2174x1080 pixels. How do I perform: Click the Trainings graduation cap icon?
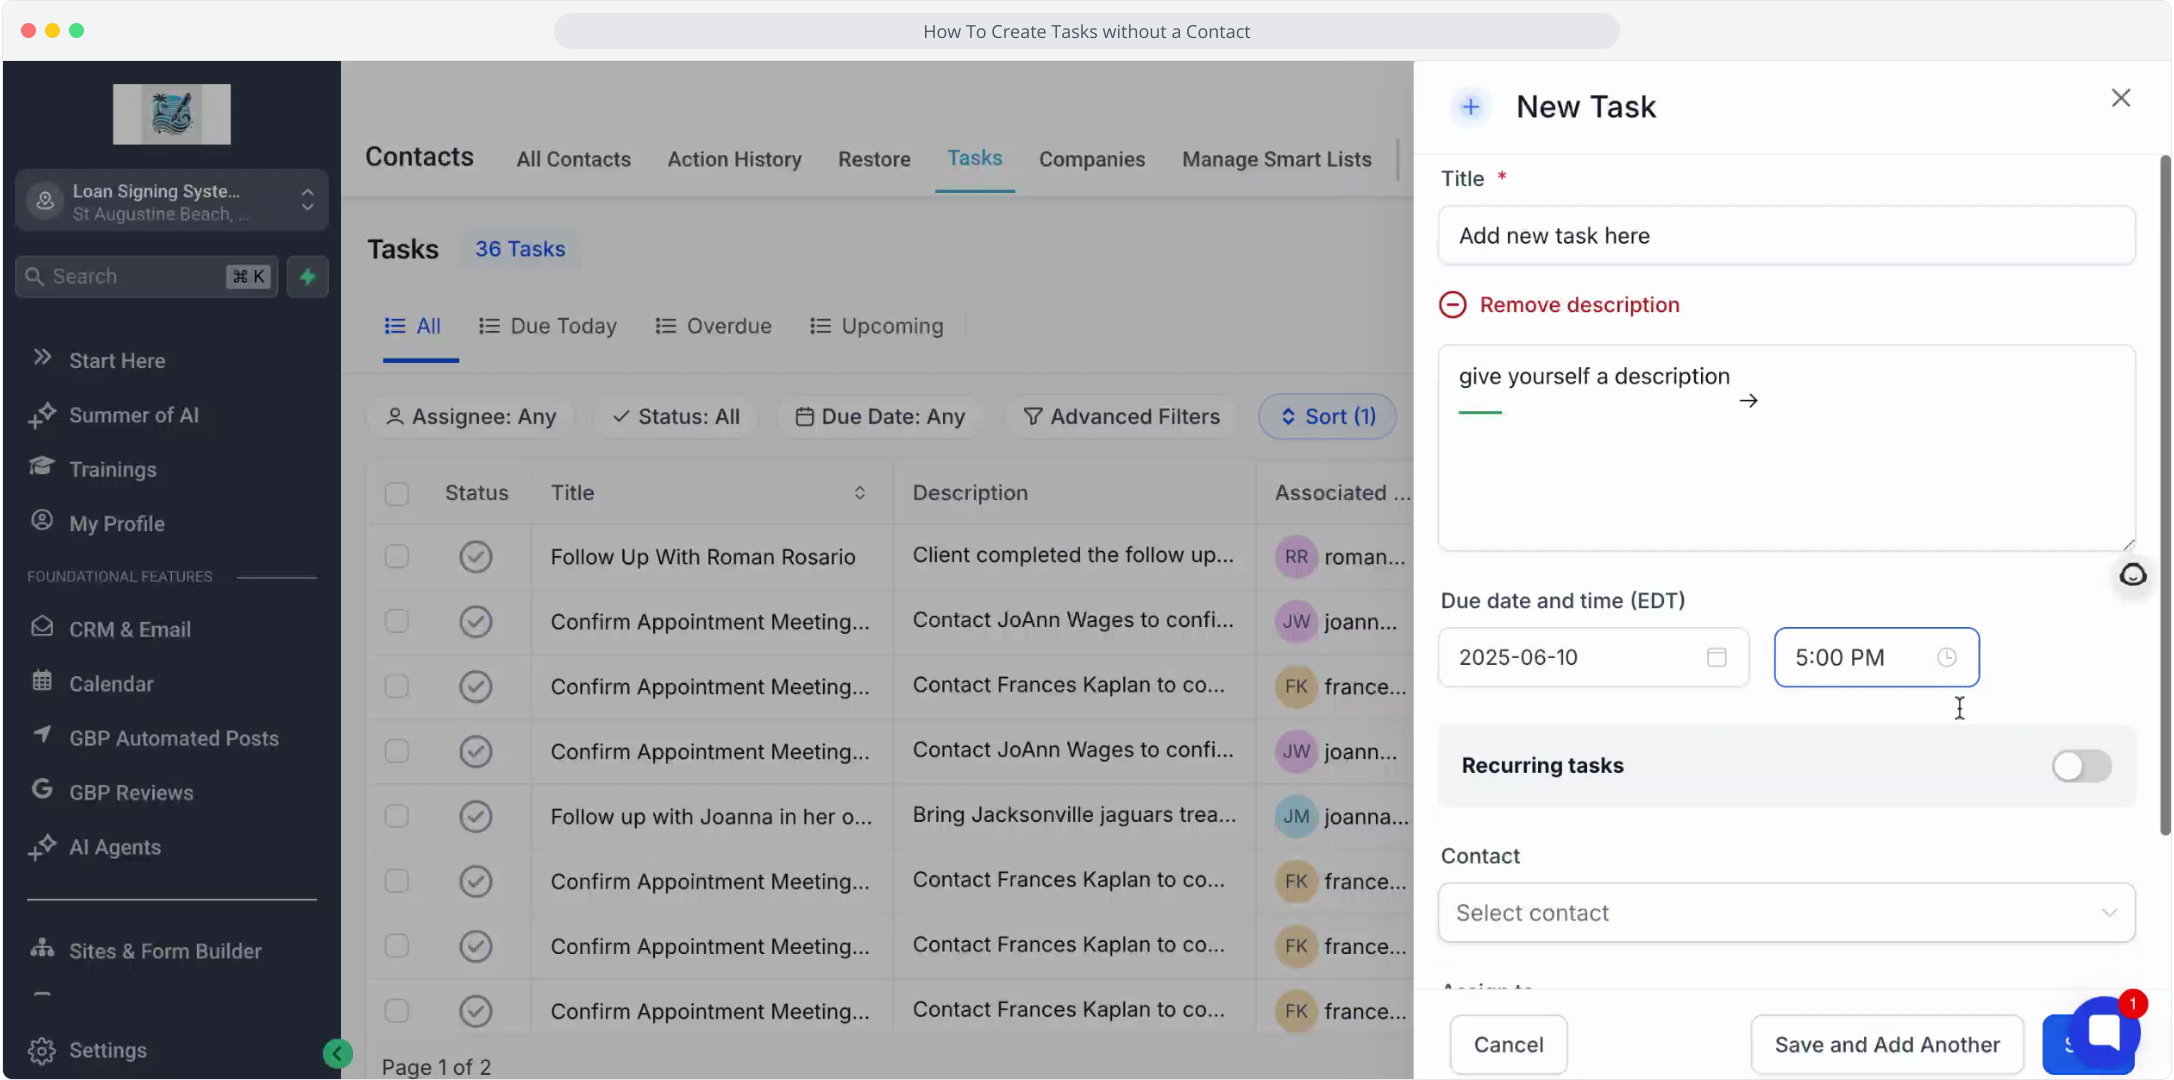coord(42,467)
